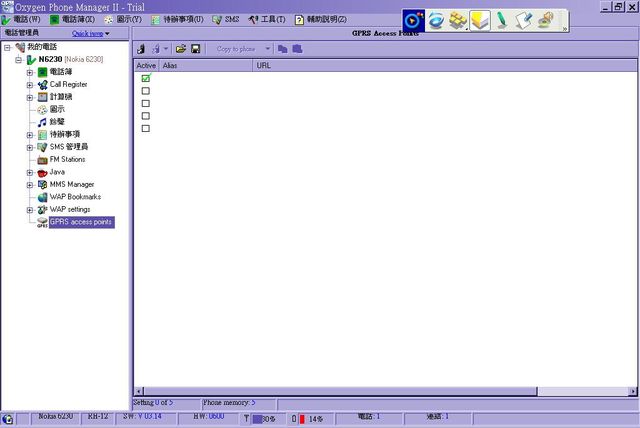
Task: Click the URL column header
Action: [445, 65]
